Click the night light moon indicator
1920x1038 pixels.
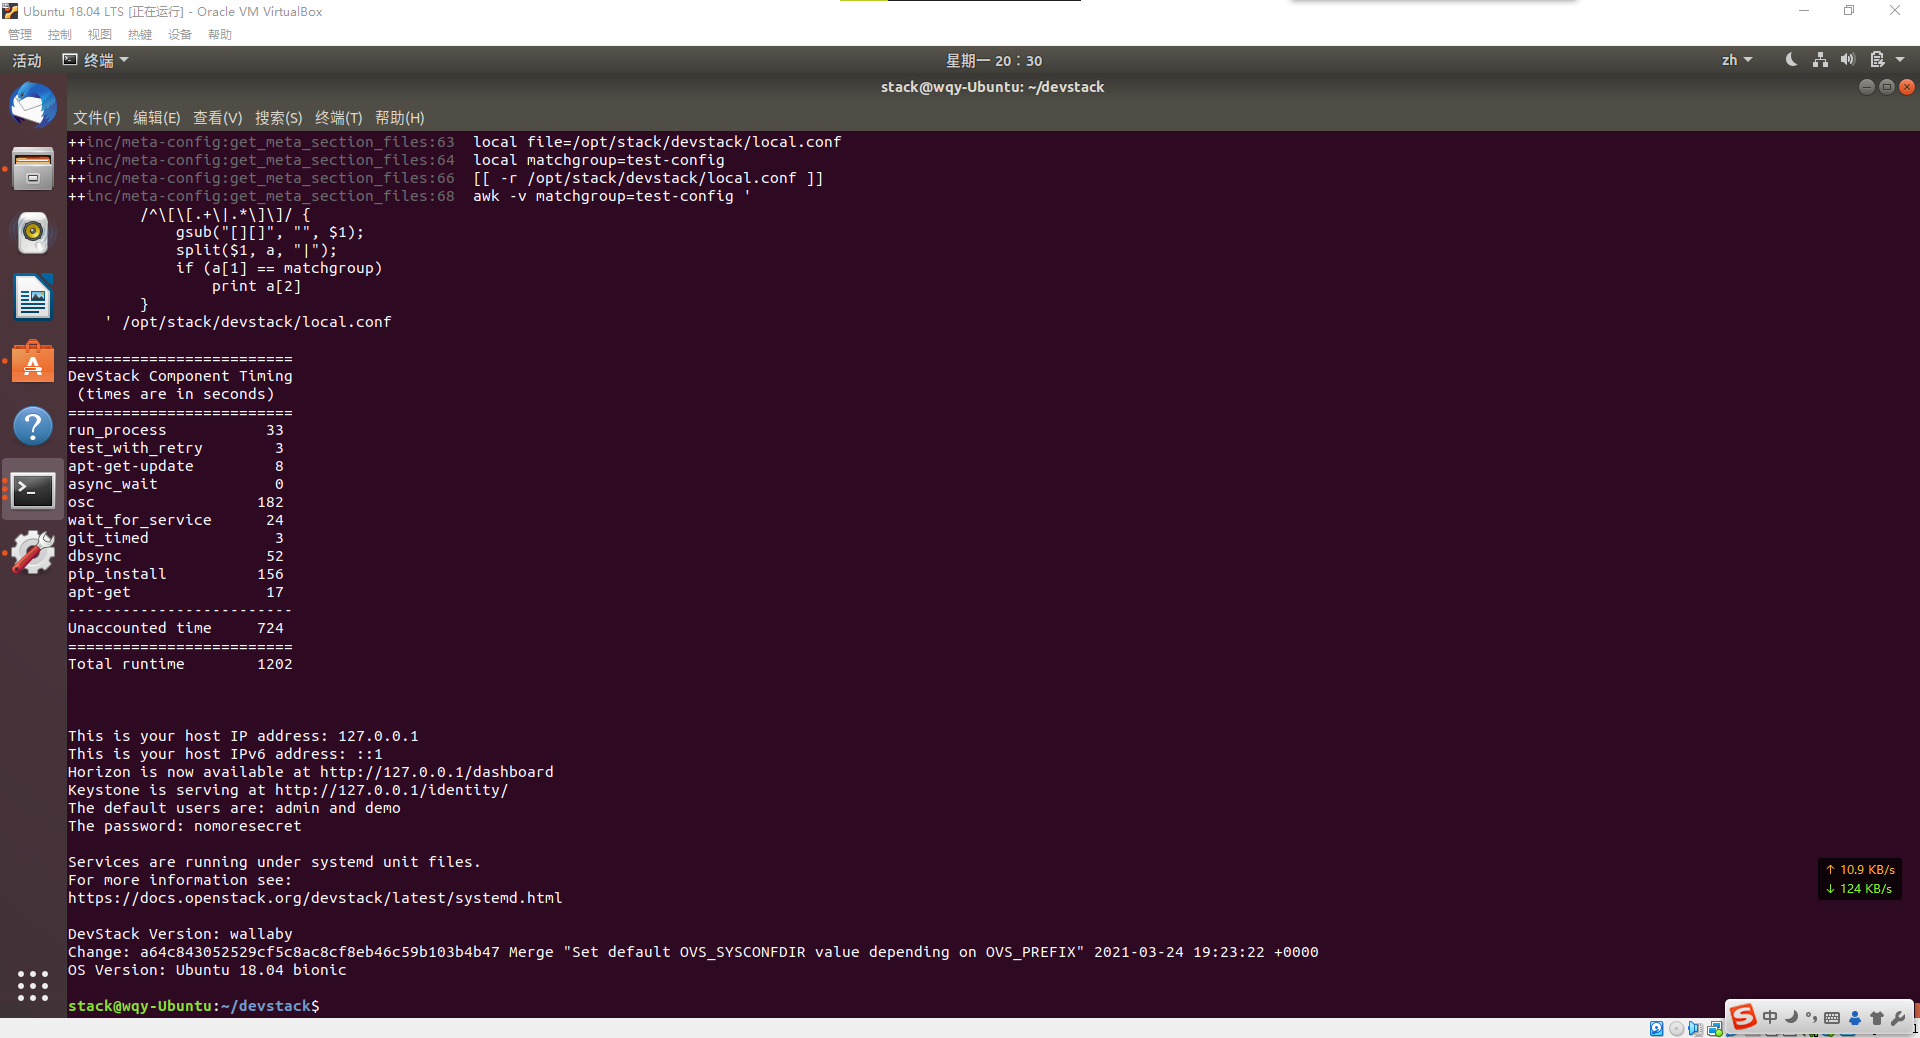coord(1791,60)
